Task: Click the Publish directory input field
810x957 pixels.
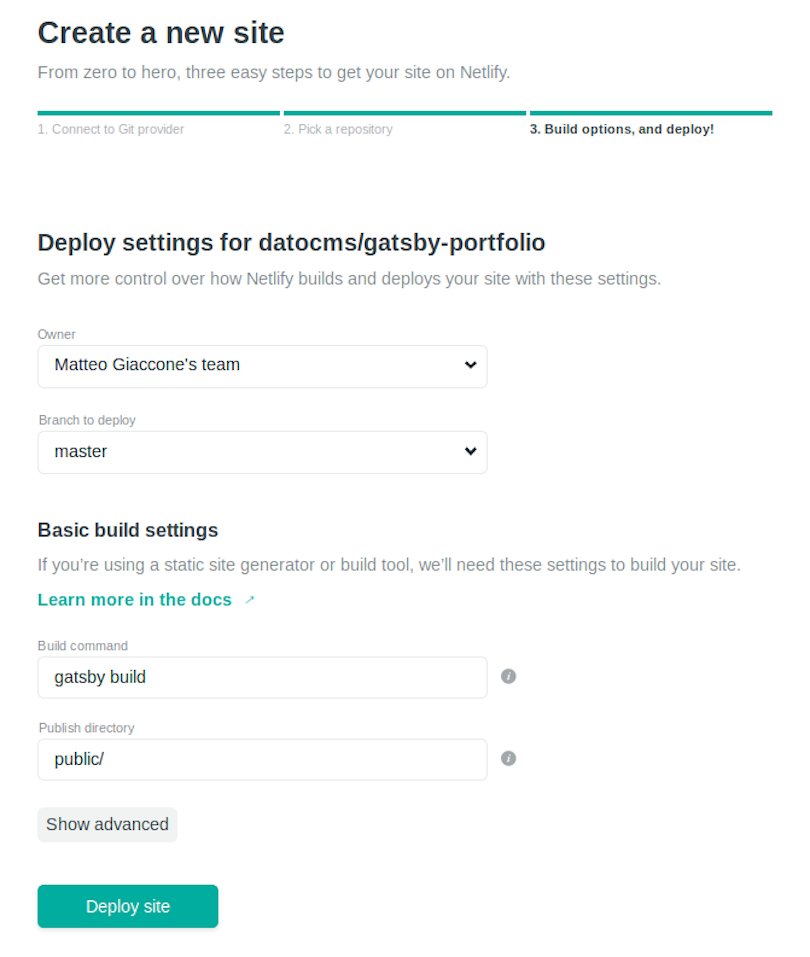Action: click(262, 759)
